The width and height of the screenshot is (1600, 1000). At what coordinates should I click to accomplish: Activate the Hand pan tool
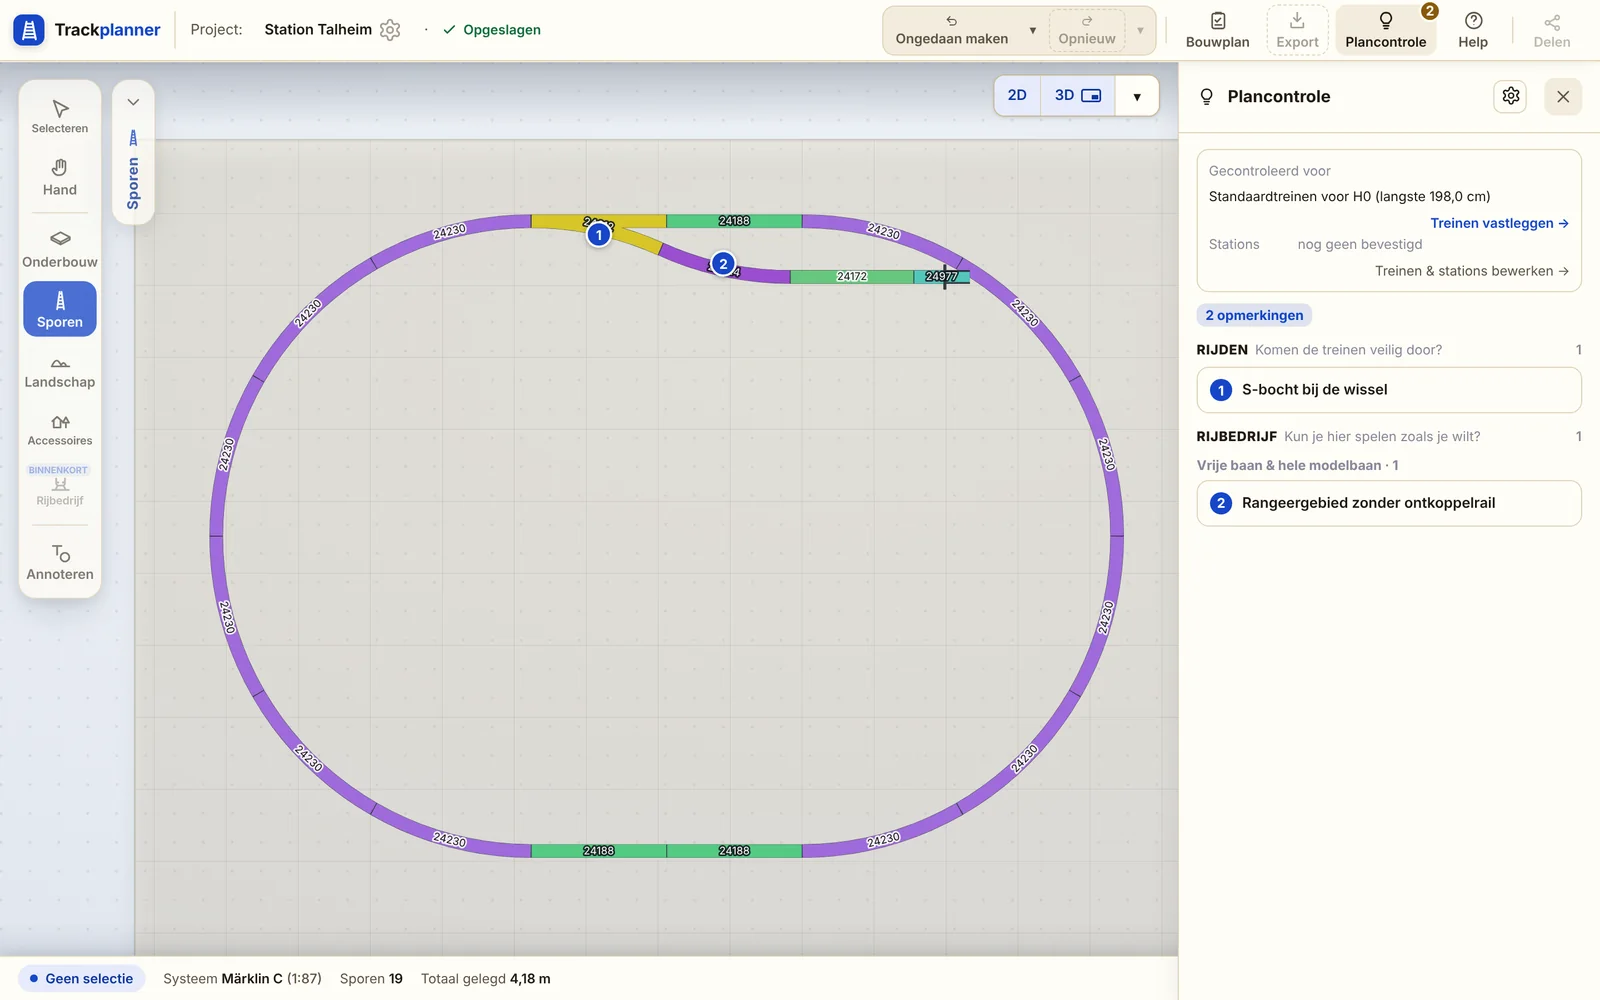60,177
